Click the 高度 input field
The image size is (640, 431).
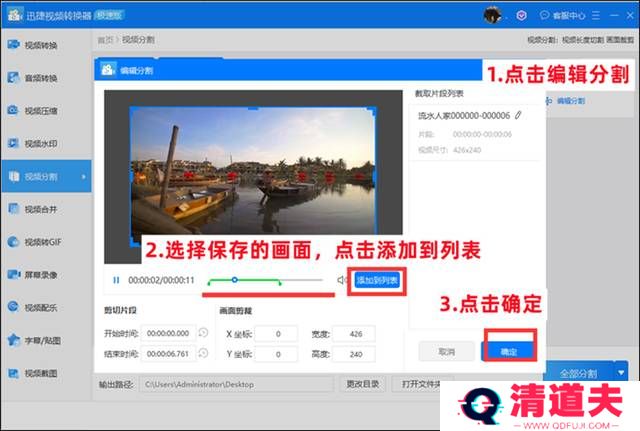[354, 354]
